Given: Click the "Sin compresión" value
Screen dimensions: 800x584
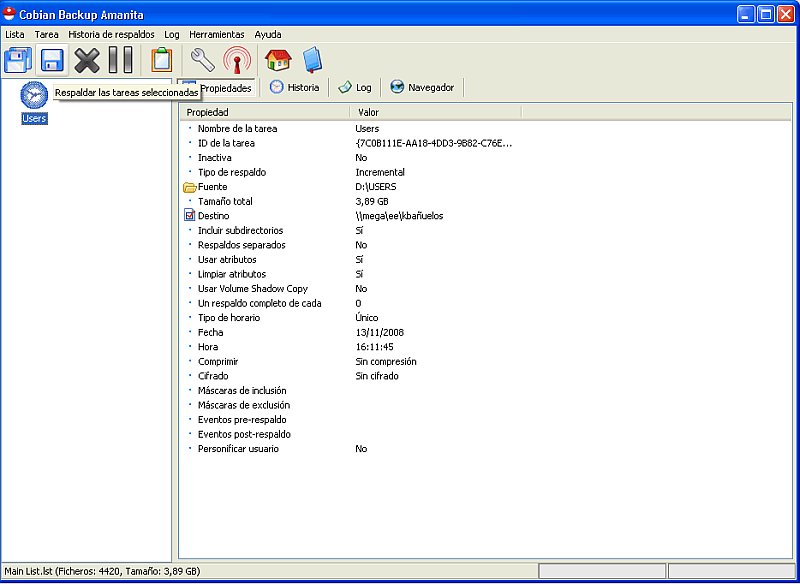Looking at the screenshot, I should coord(386,362).
